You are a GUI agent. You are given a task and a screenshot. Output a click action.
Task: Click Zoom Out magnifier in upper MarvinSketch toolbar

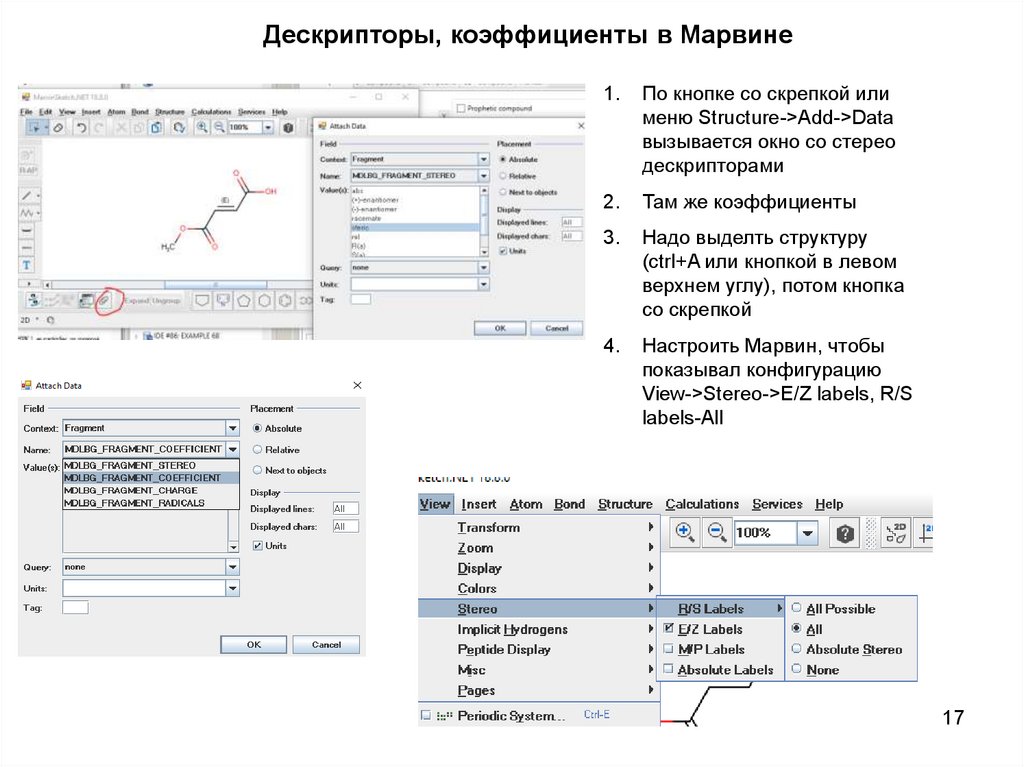coord(219,127)
